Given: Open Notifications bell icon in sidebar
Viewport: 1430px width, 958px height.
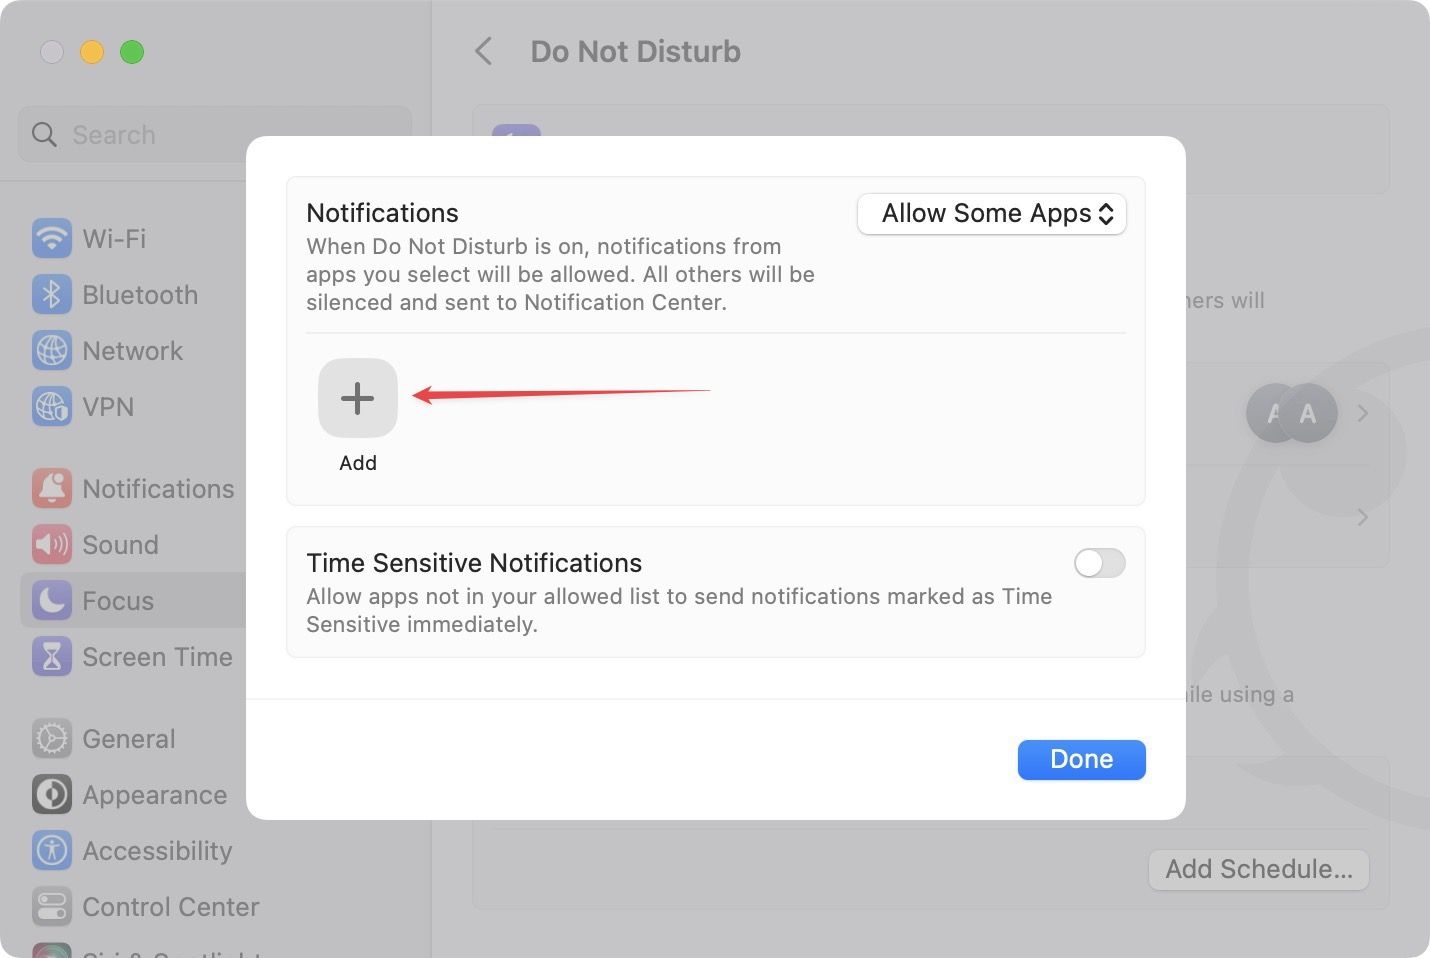Looking at the screenshot, I should click(52, 489).
